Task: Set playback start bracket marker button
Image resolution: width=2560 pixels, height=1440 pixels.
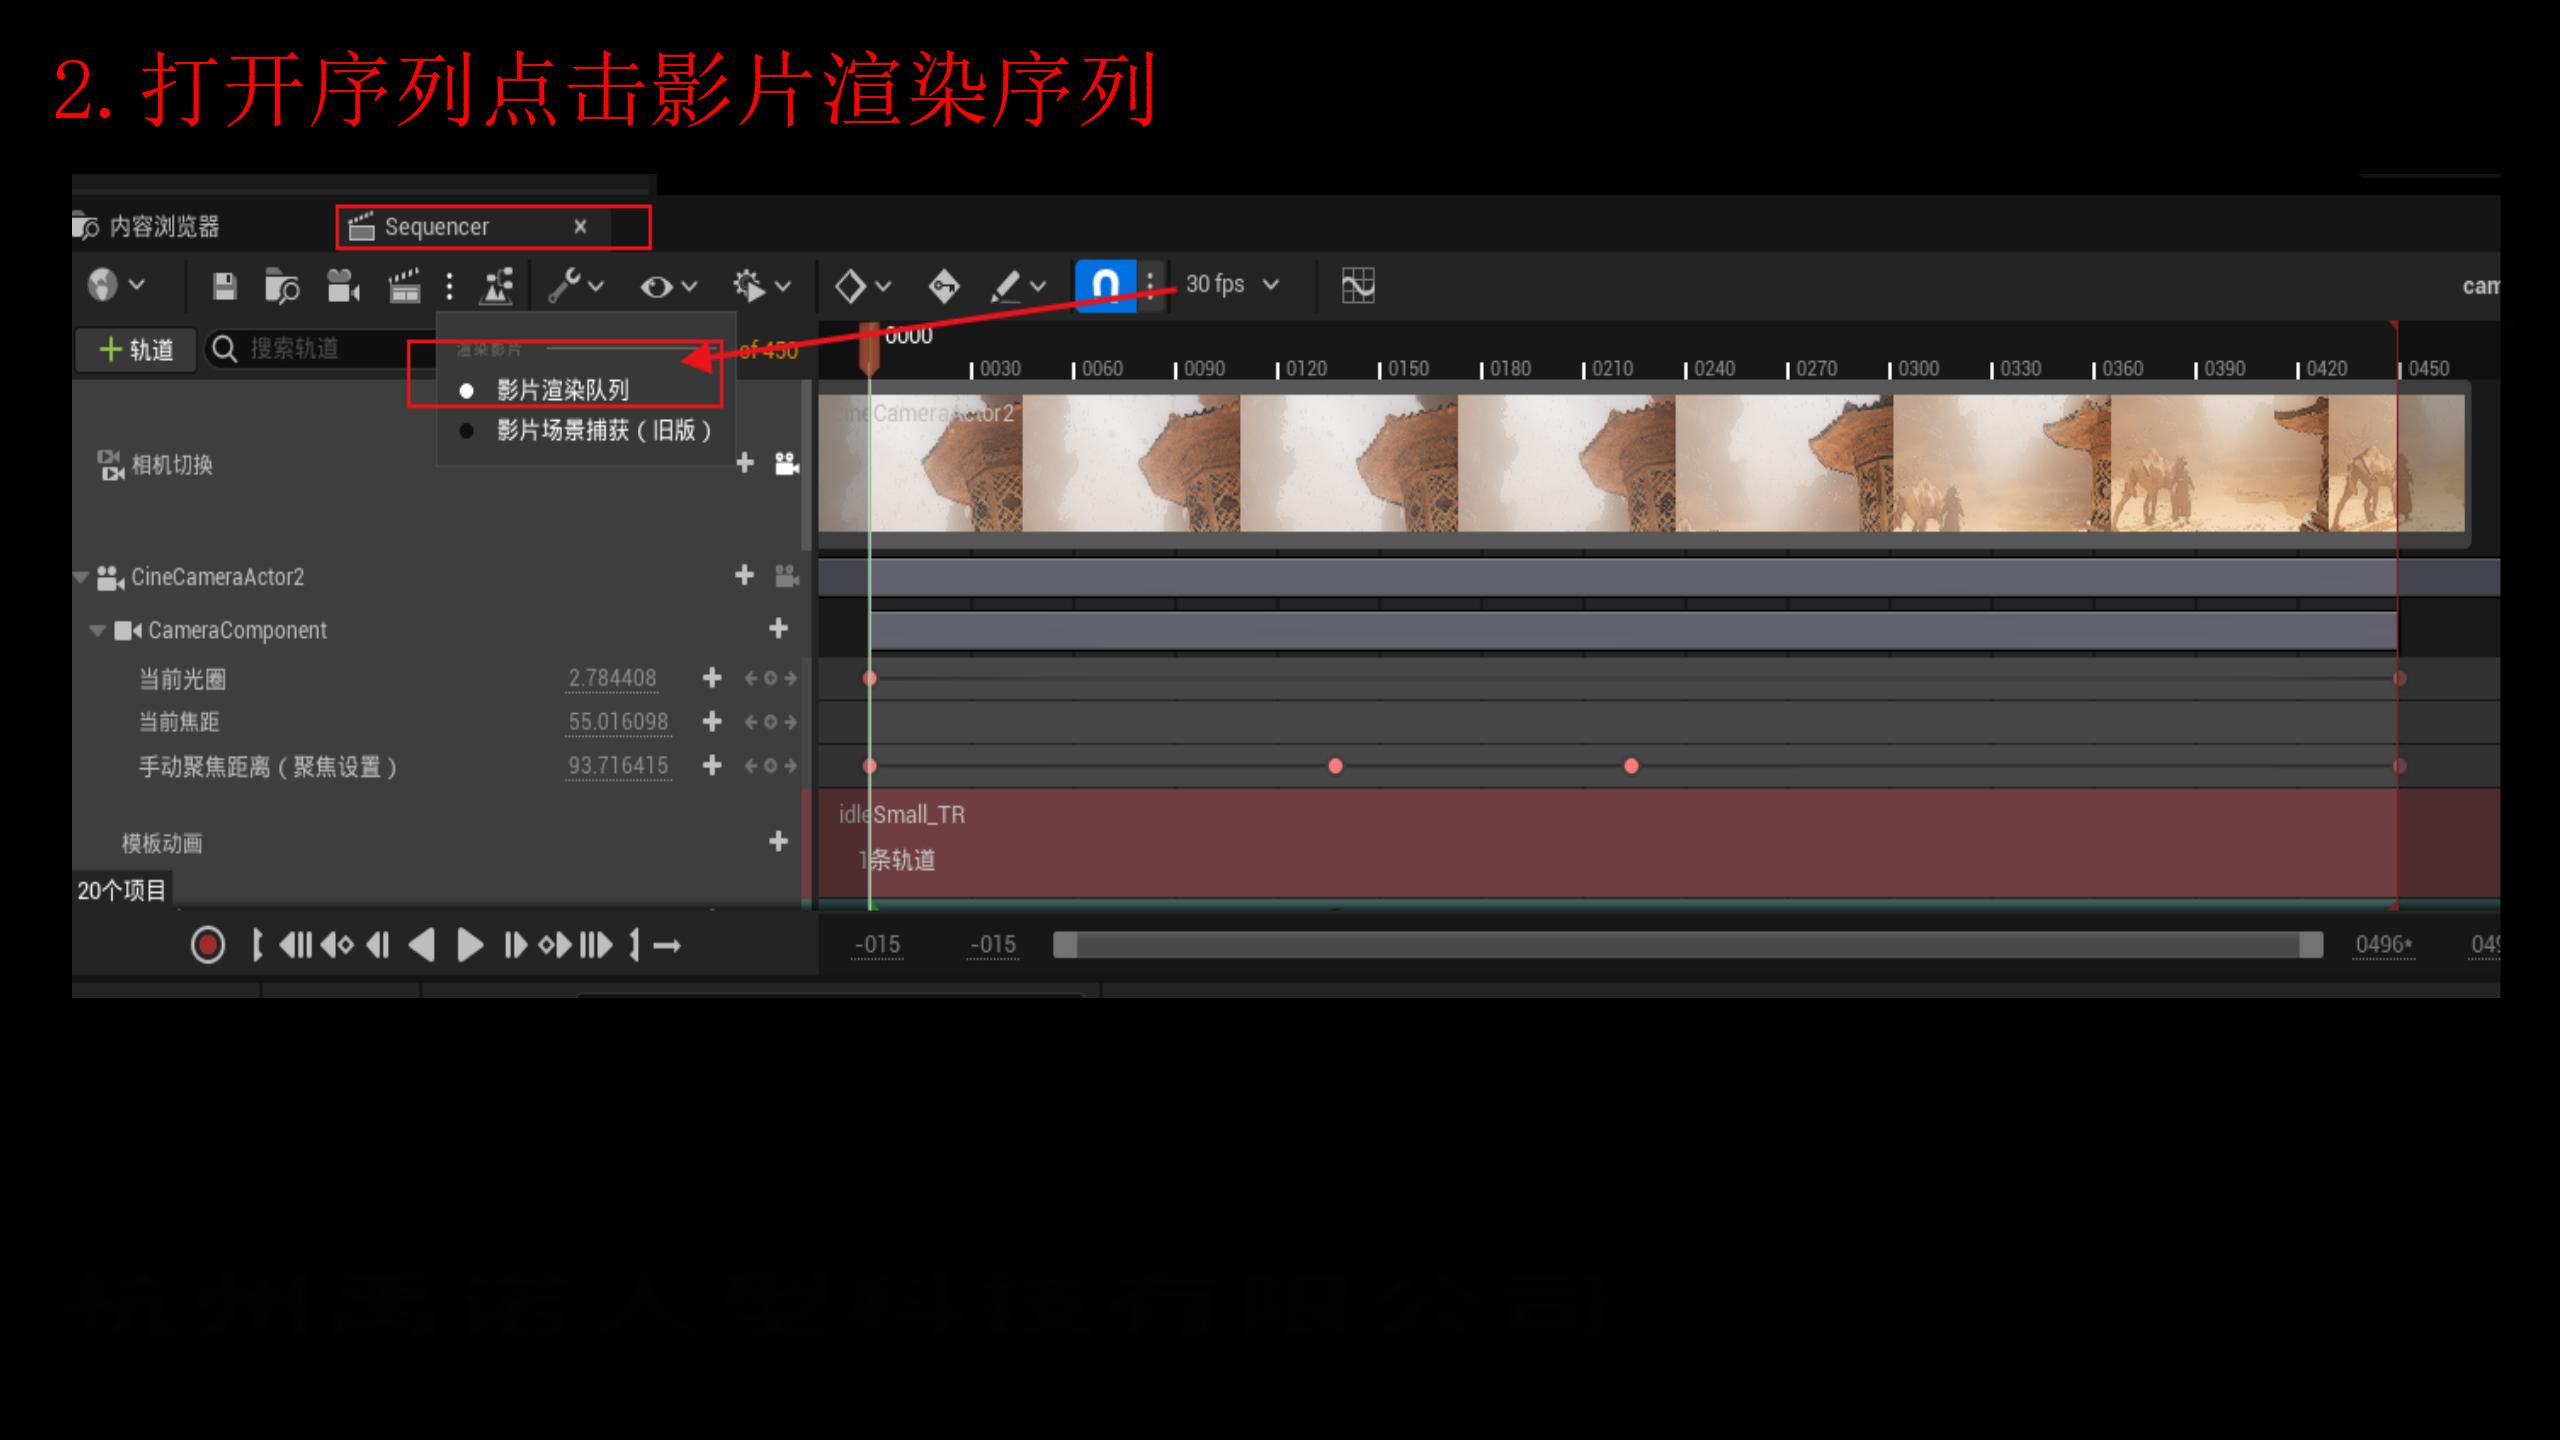Action: pos(257,945)
